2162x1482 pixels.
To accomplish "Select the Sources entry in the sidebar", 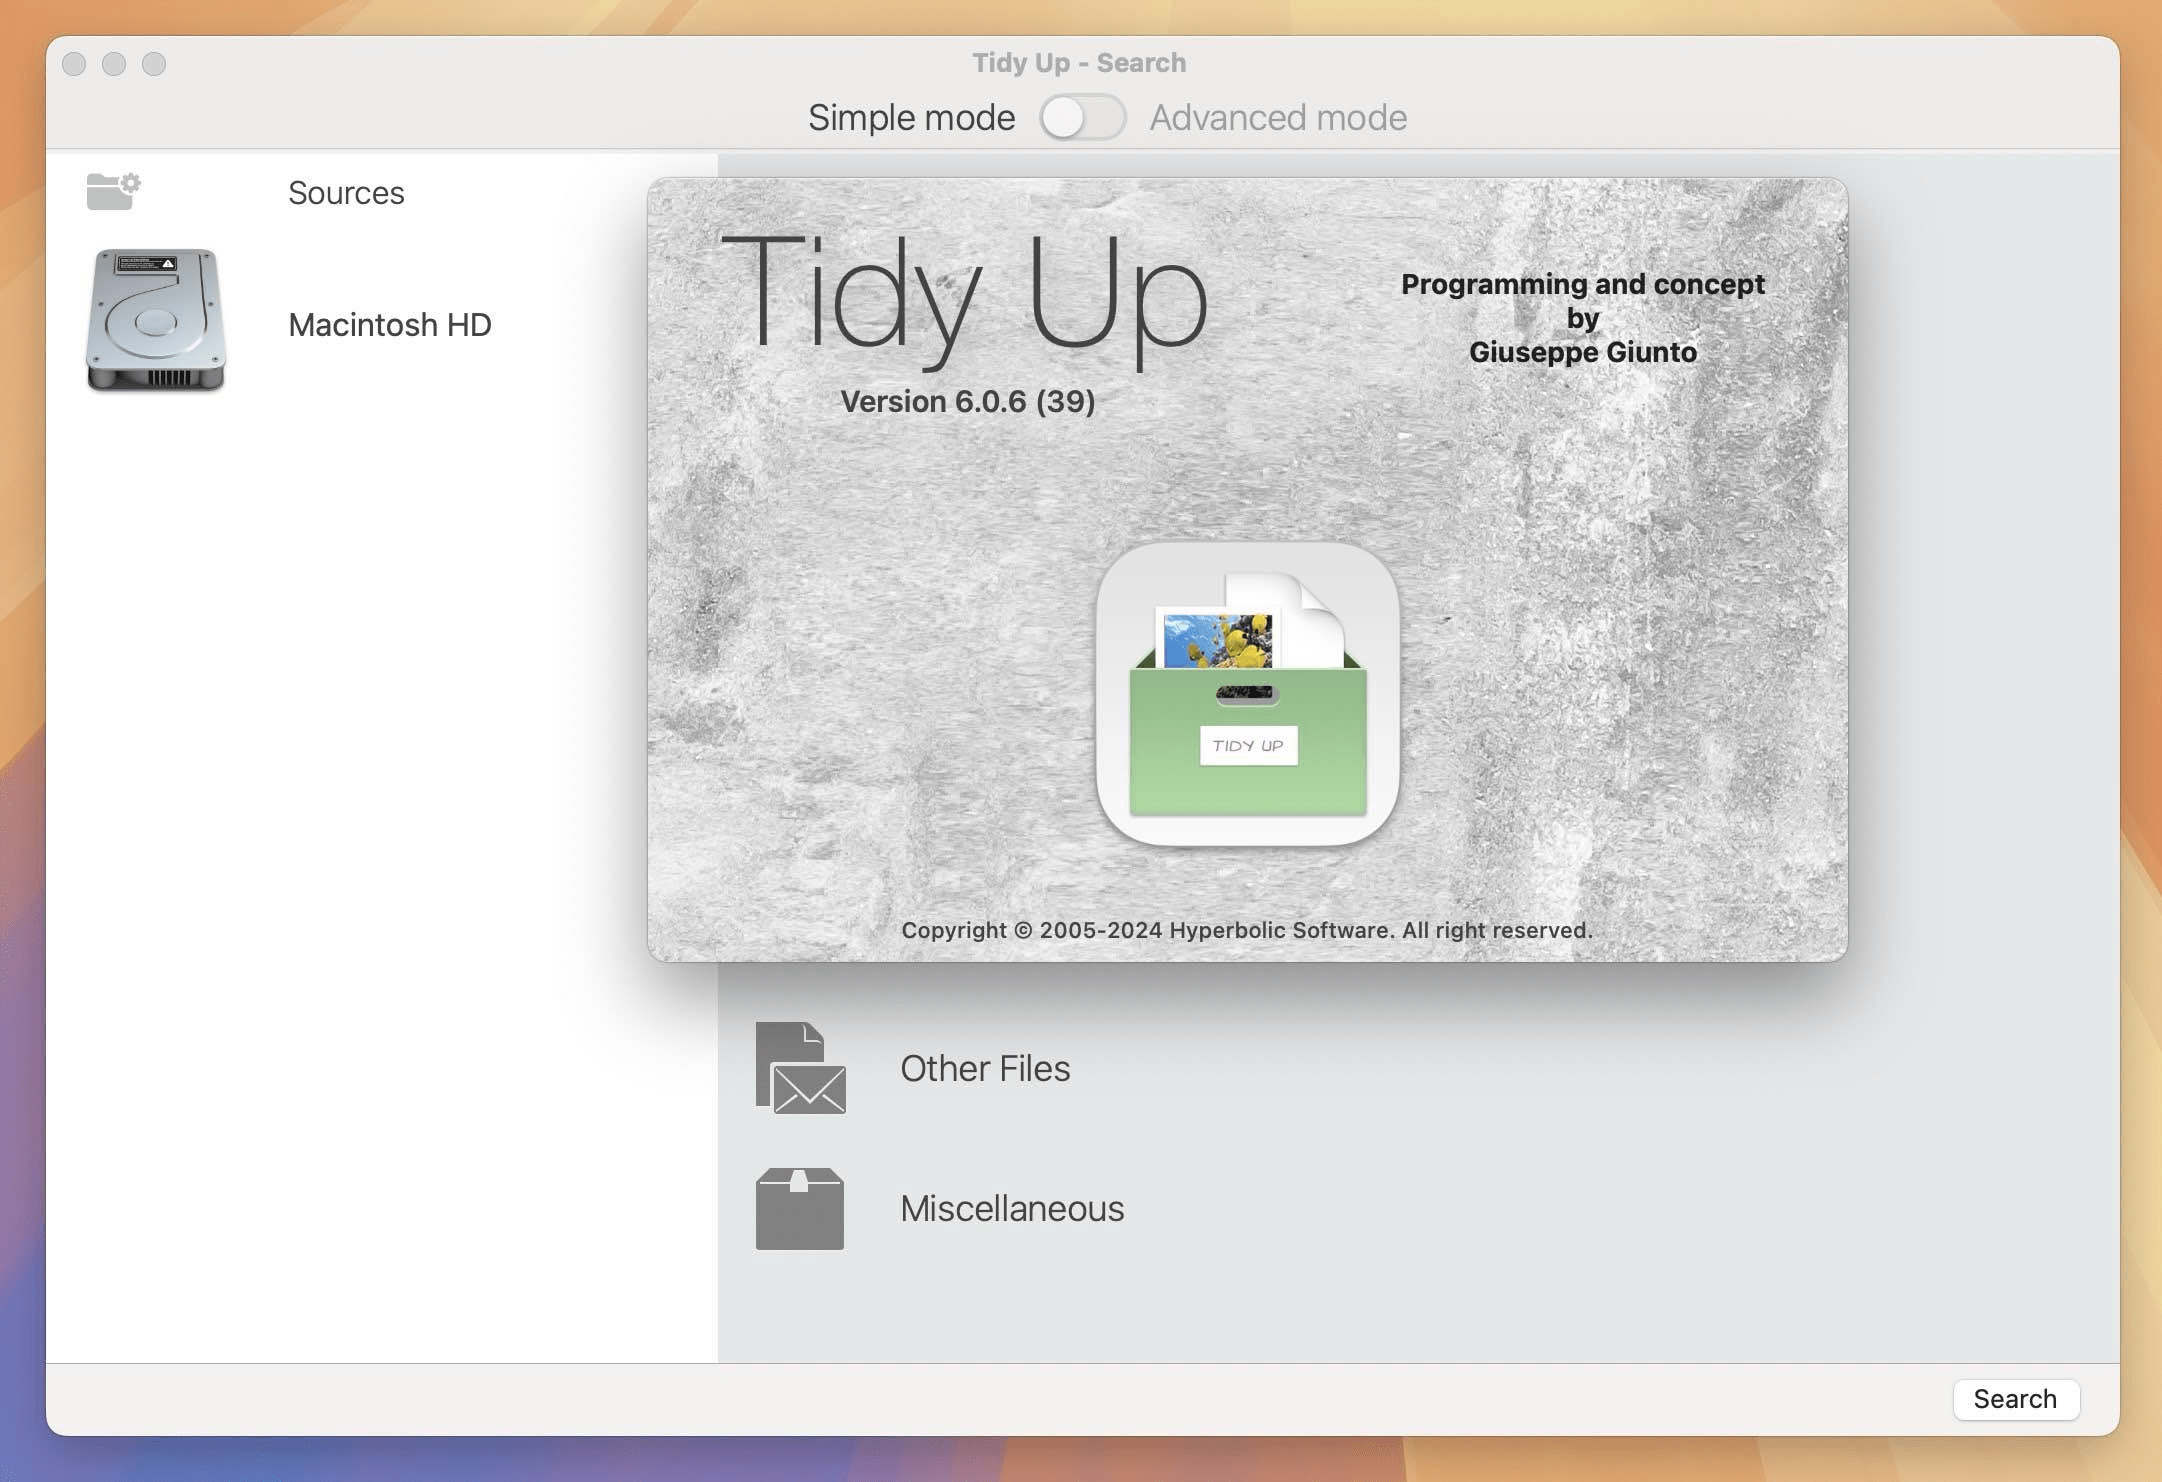I will click(x=345, y=192).
